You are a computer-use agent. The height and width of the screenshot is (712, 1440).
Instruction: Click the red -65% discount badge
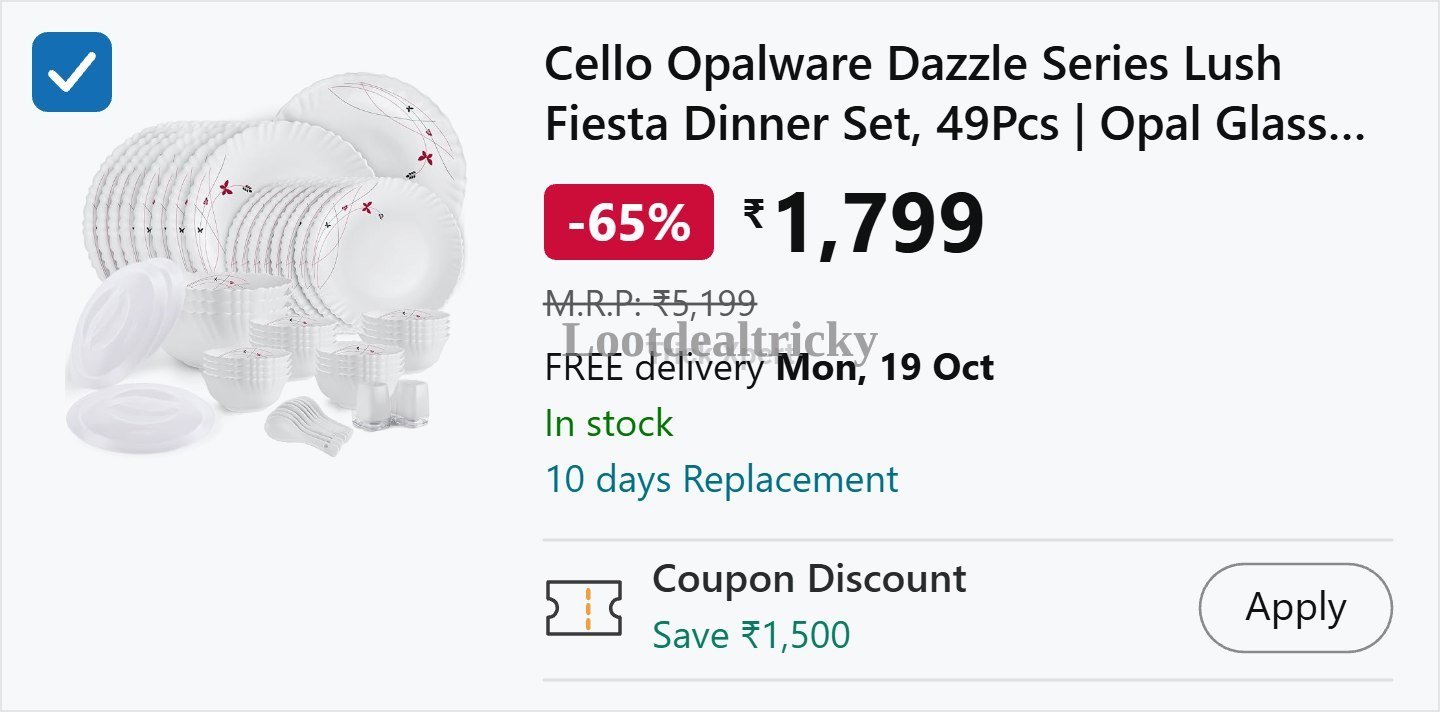(x=628, y=222)
